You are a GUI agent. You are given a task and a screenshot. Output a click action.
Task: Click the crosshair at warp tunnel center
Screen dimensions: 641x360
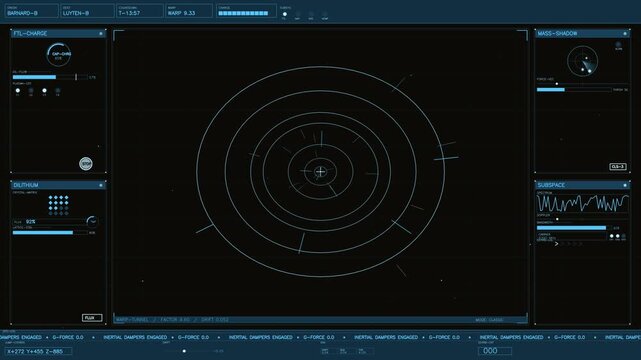(320, 172)
